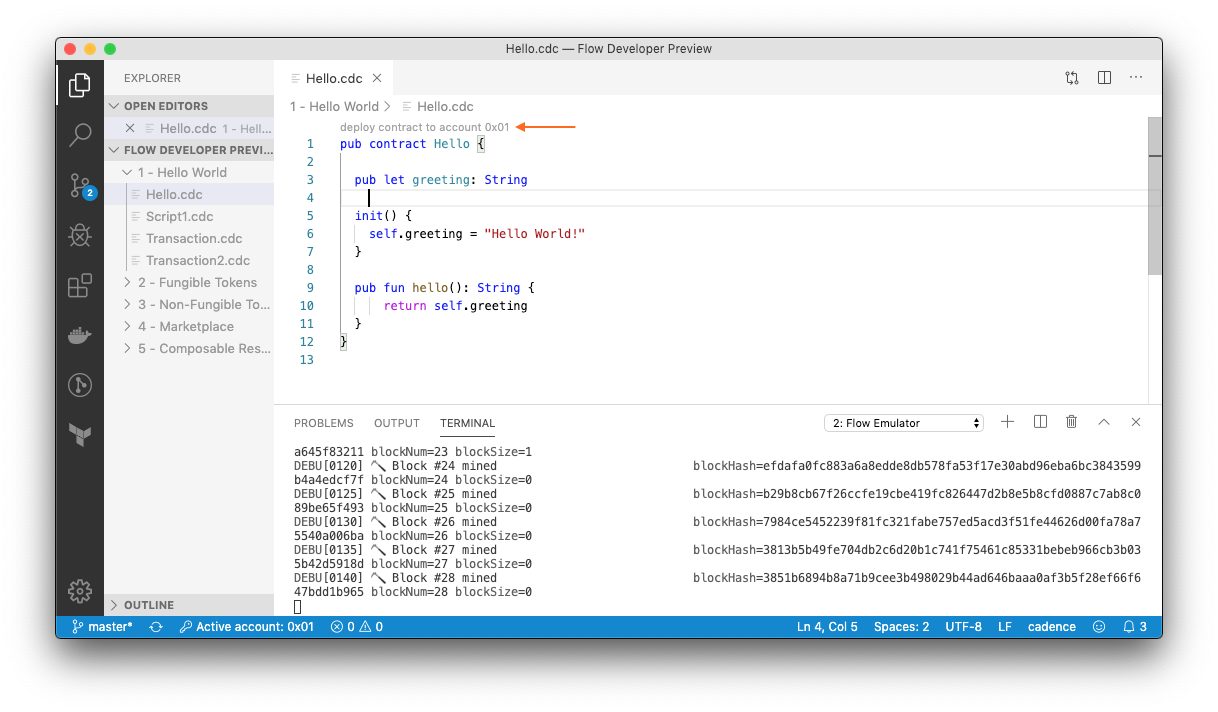The width and height of the screenshot is (1218, 712).
Task: Kill the terminal with trash icon
Action: [1072, 422]
